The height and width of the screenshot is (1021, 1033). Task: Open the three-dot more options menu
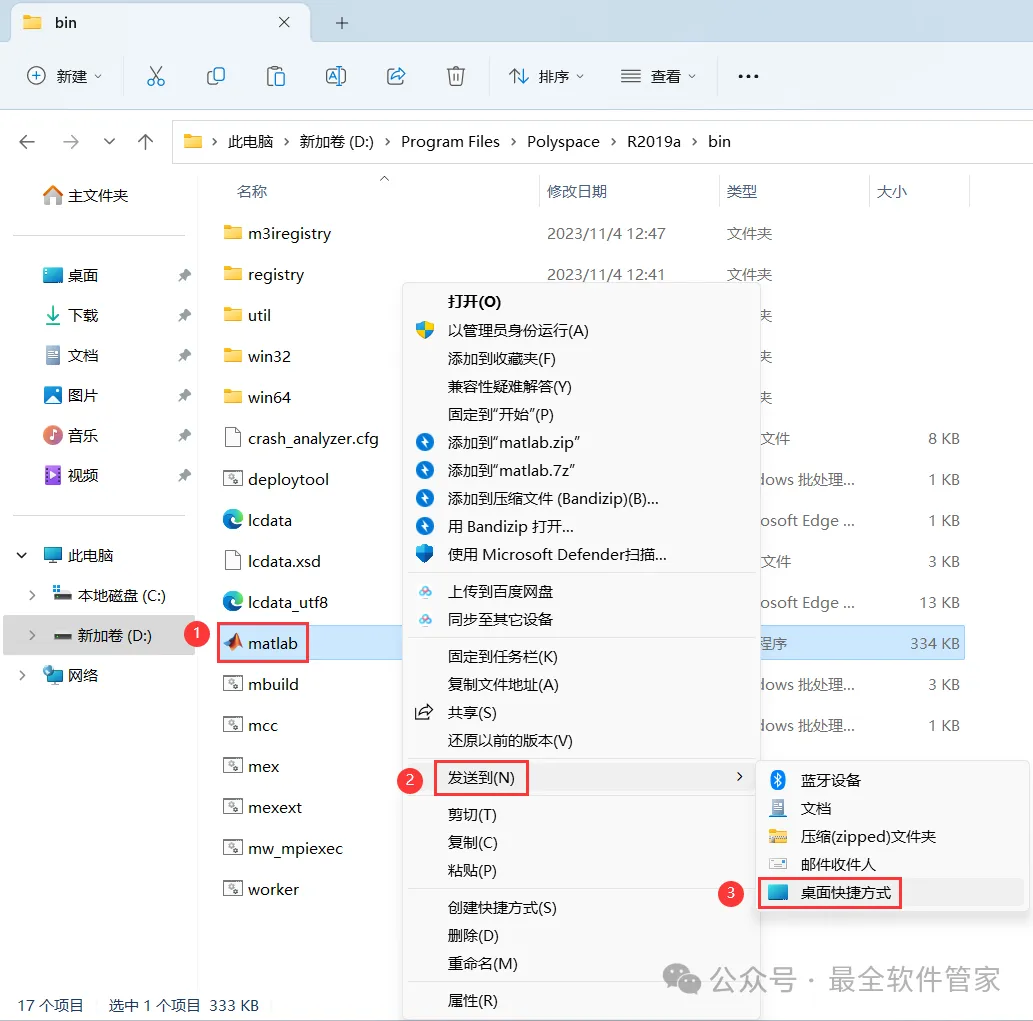coord(748,76)
